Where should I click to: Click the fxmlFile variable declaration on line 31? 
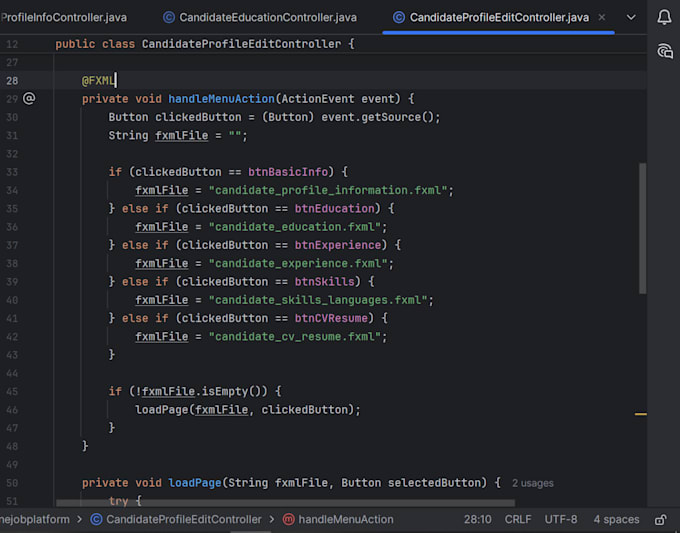(x=181, y=136)
